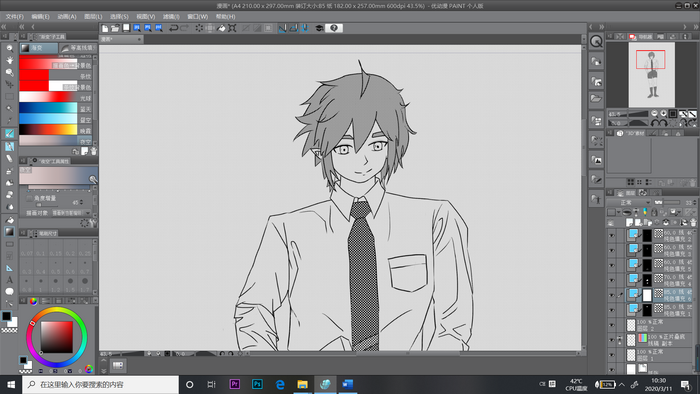Click the Redo arrow in command bar
700x394 pixels.
pos(184,28)
